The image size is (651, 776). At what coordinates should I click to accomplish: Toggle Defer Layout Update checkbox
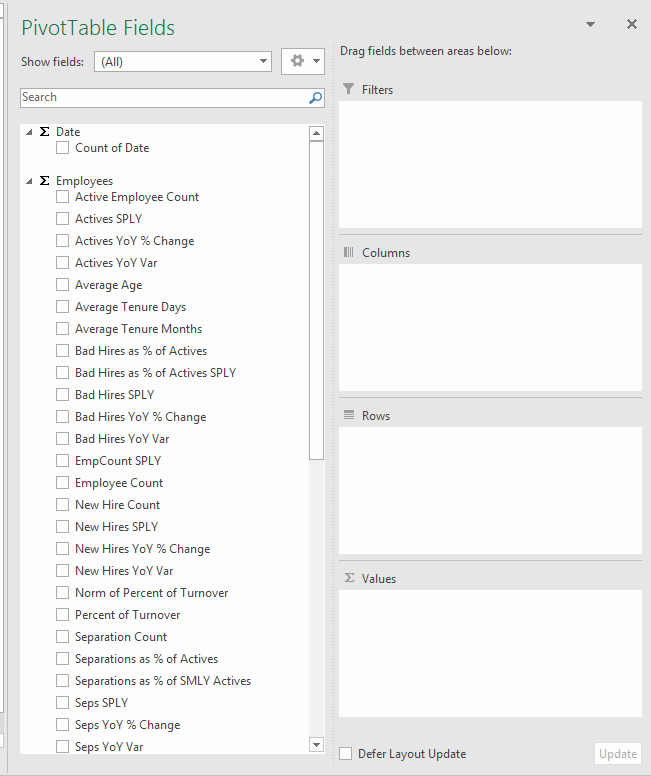346,754
